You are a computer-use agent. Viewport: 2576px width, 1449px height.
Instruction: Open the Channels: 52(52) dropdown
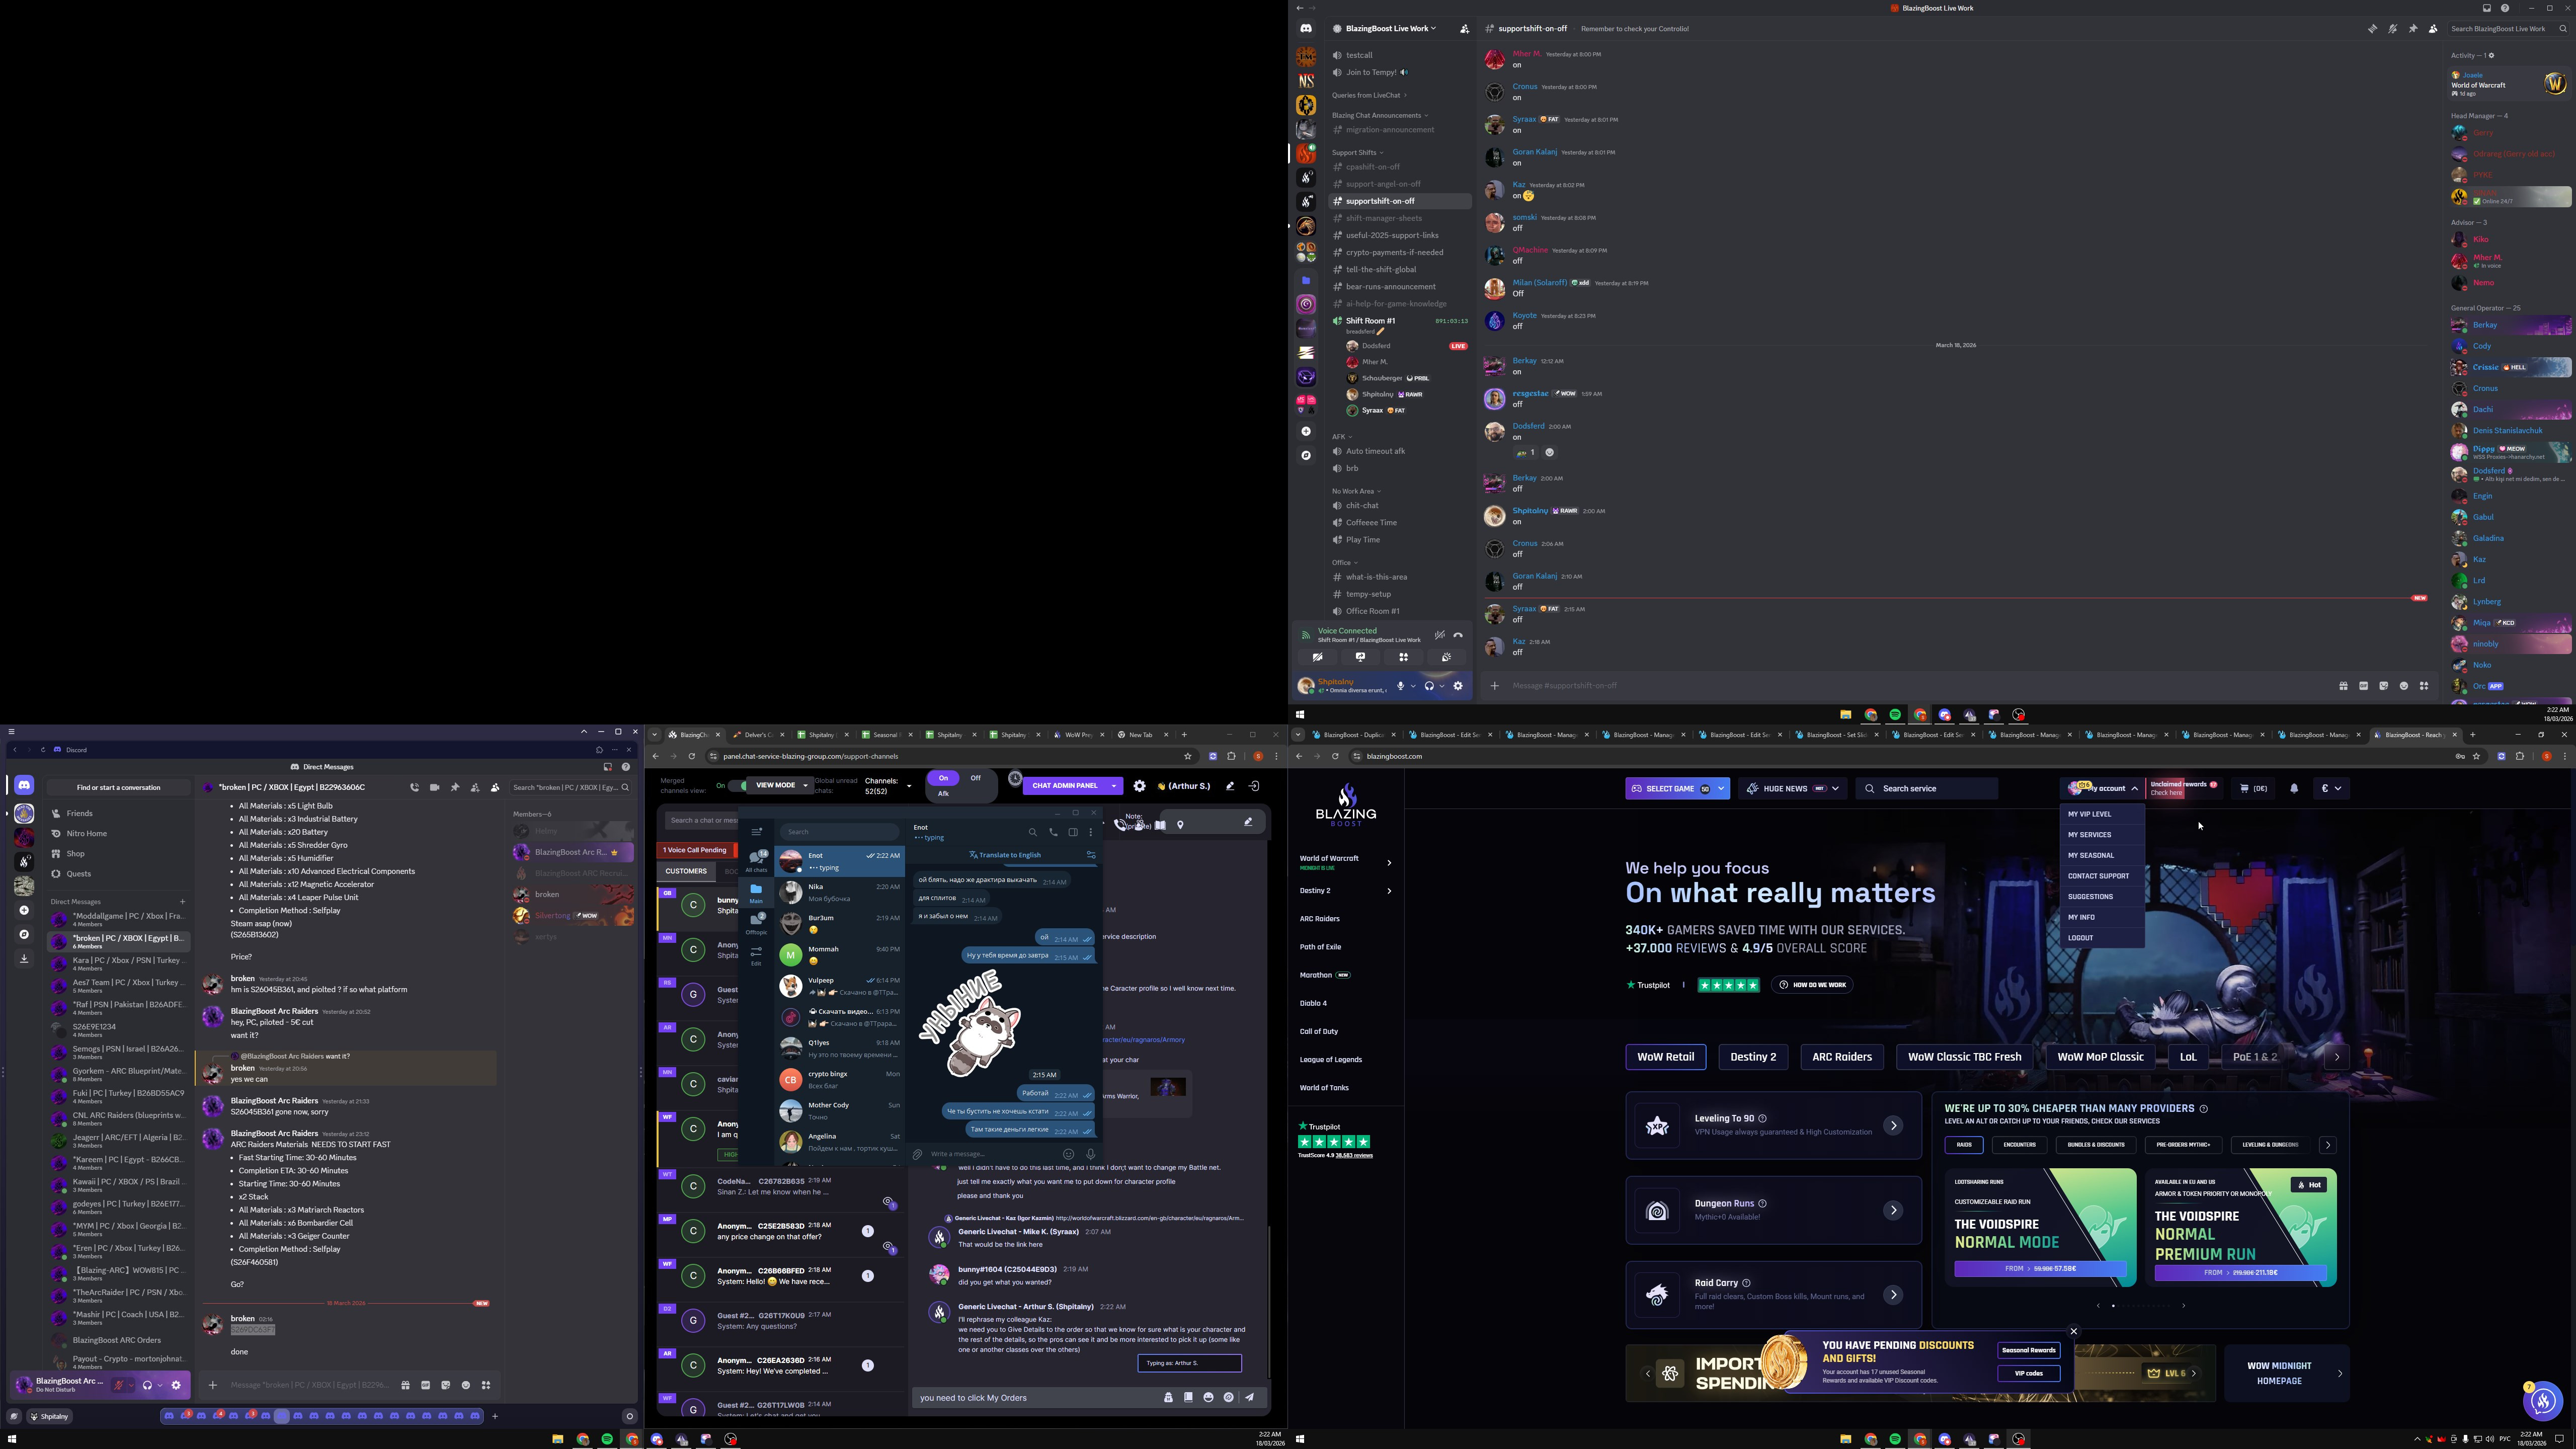[888, 786]
